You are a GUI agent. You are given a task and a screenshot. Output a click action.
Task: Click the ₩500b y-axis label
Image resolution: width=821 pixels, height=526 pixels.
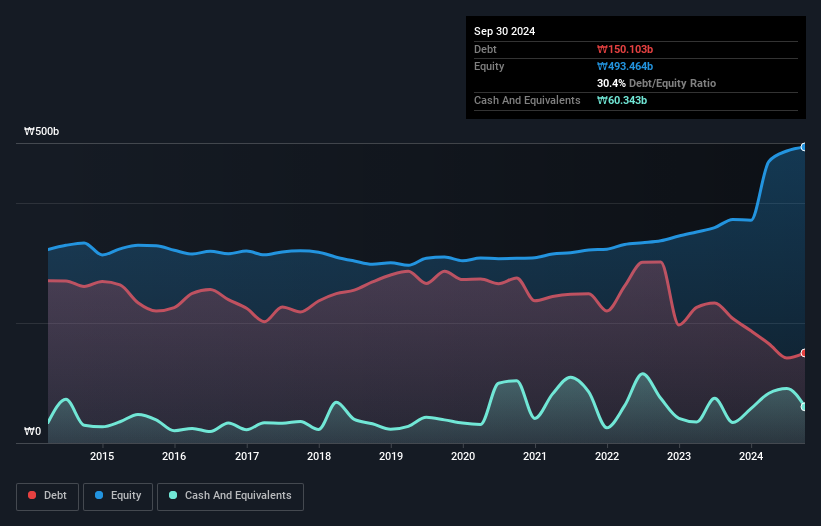(41, 131)
